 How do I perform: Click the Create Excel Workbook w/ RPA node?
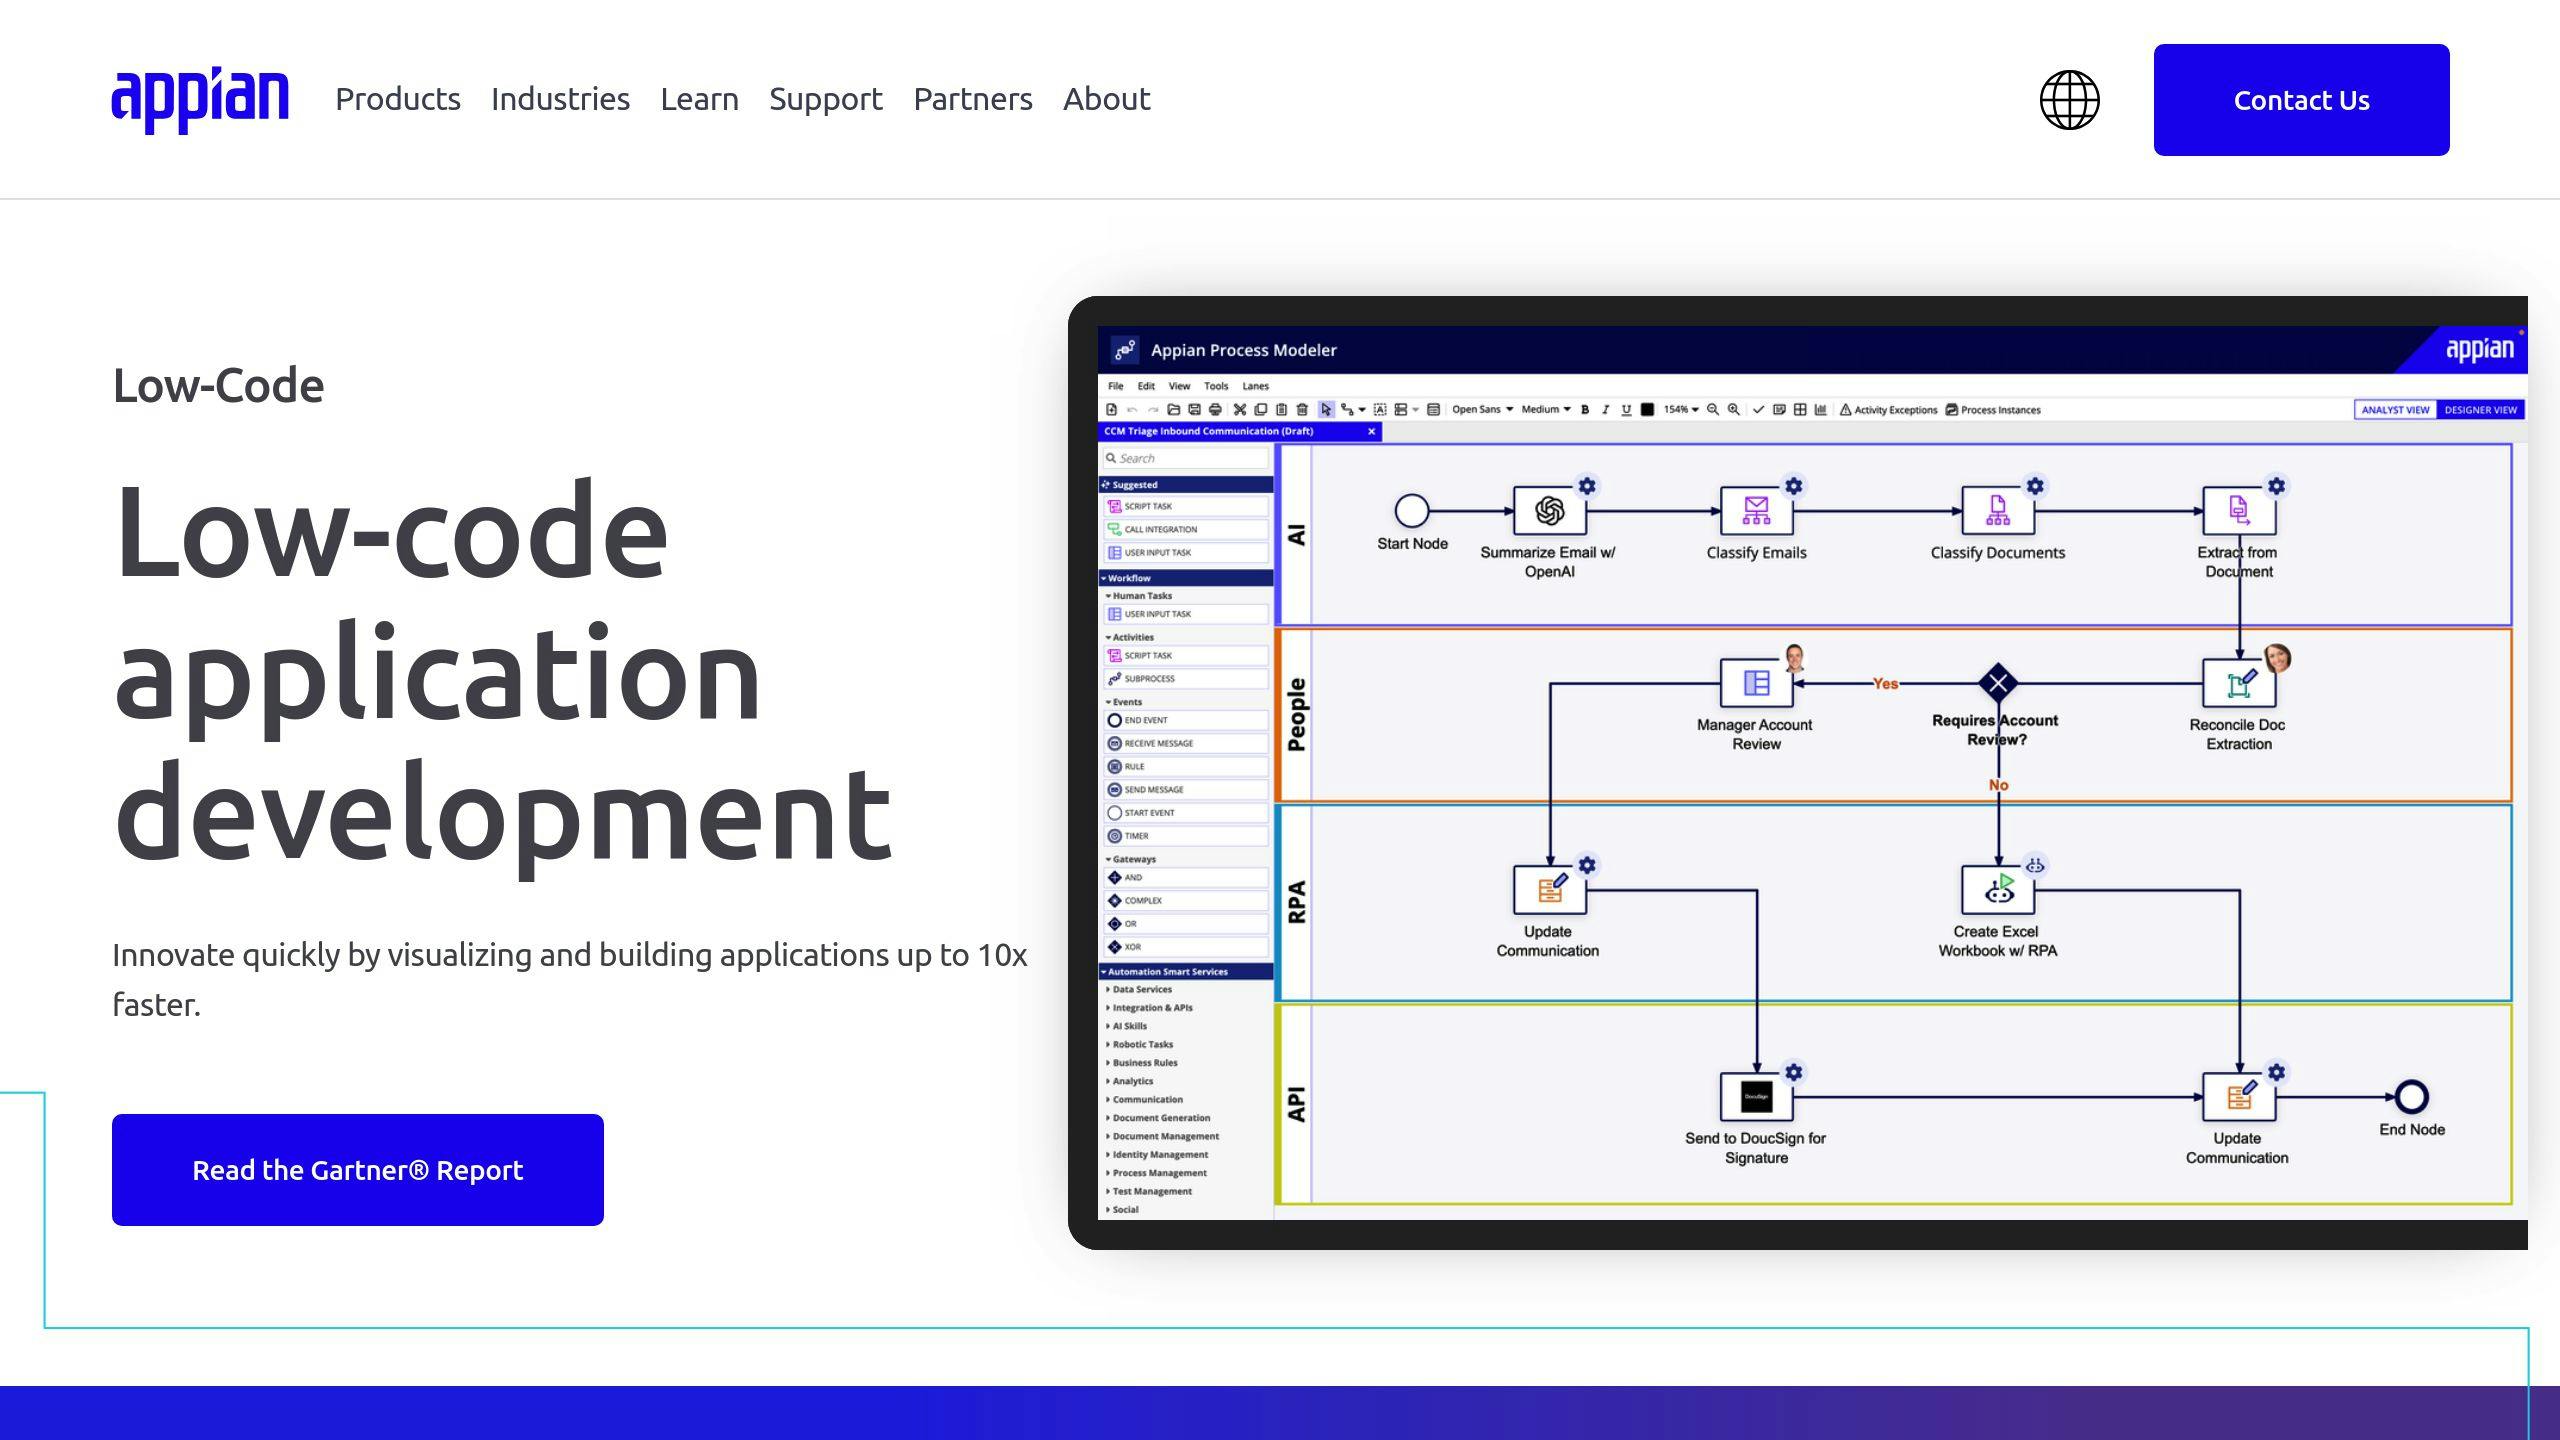pos(1998,890)
